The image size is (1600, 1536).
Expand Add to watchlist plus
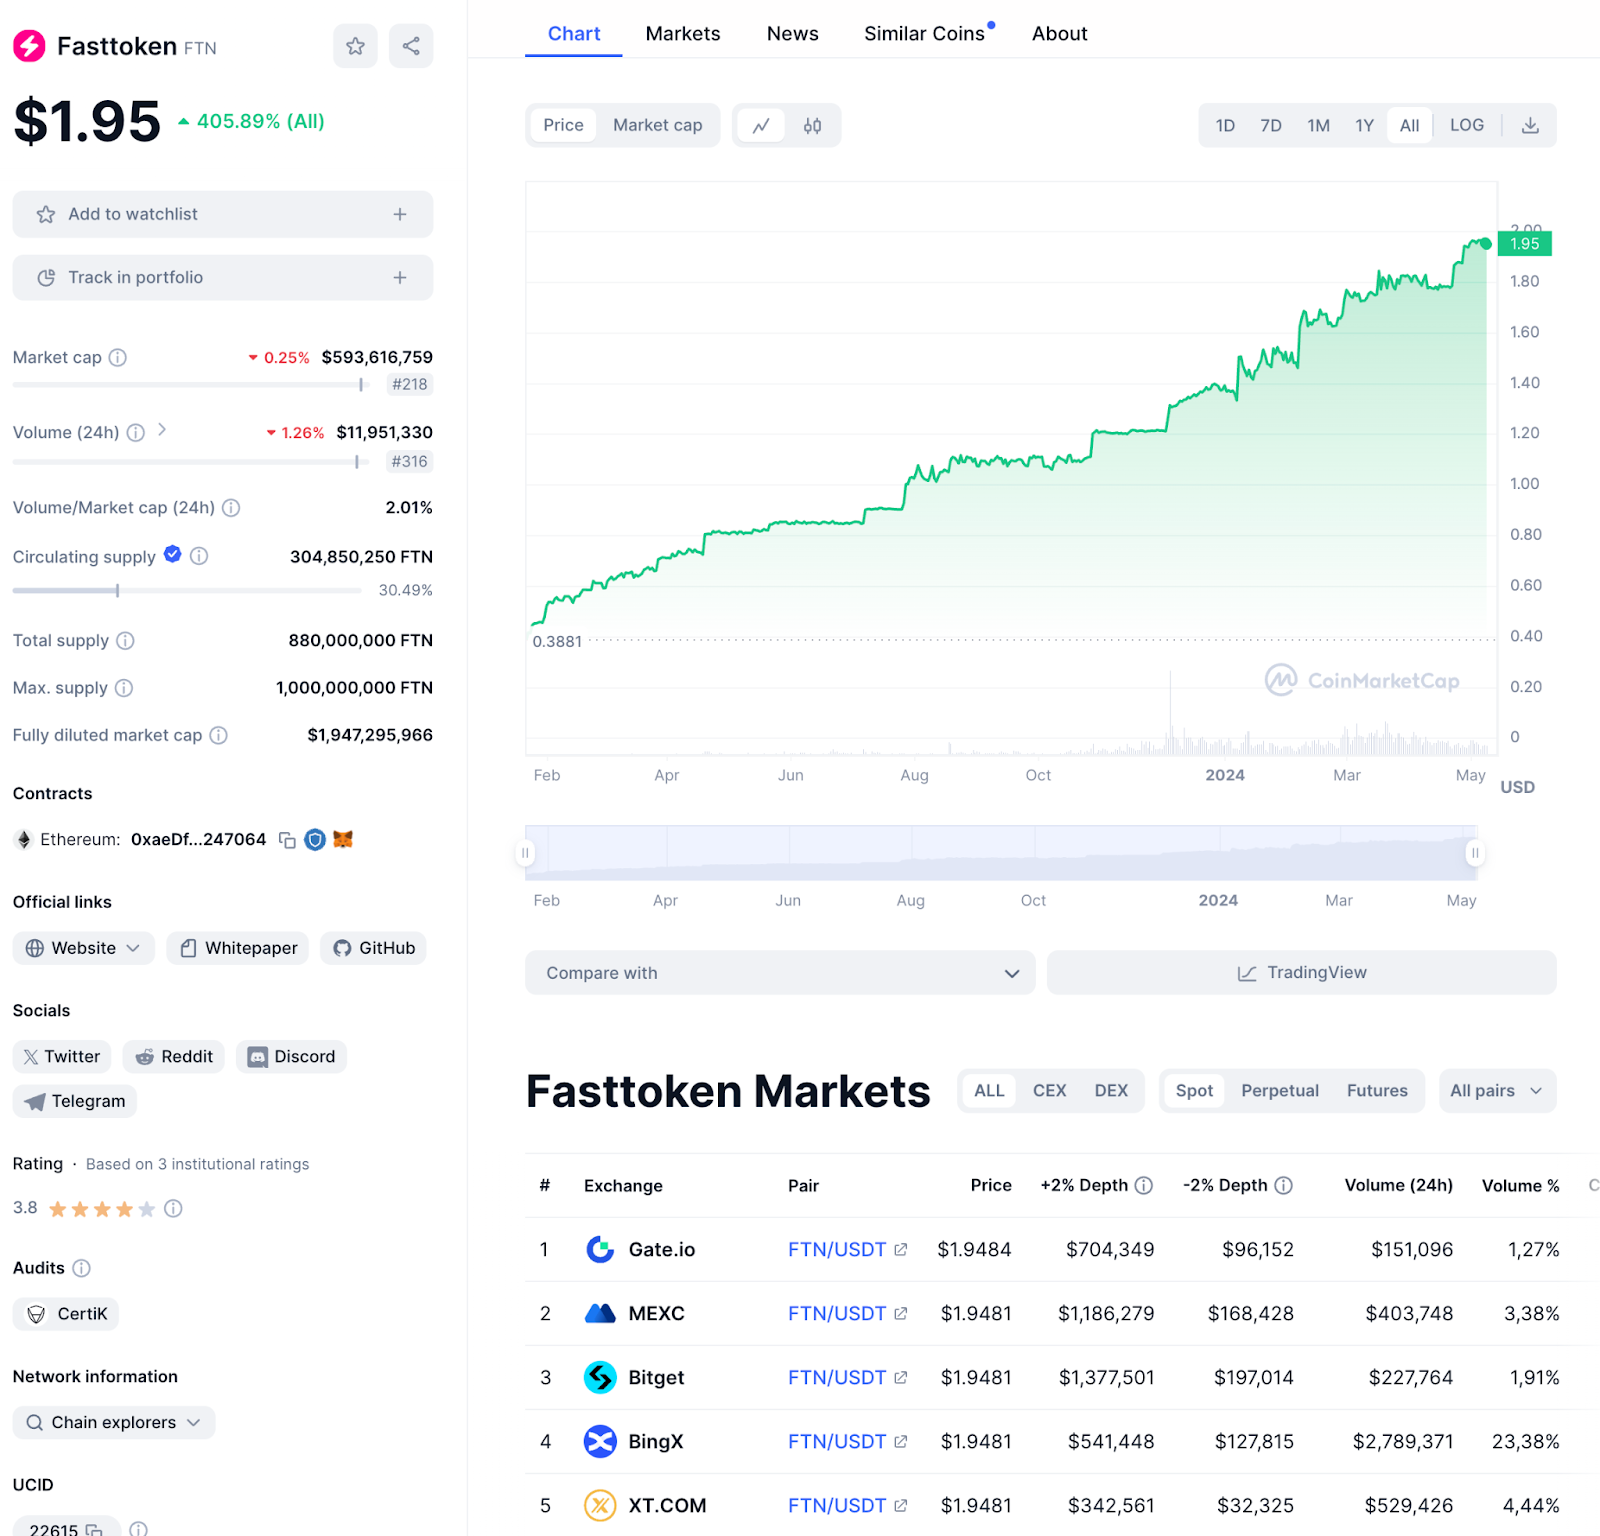[400, 214]
